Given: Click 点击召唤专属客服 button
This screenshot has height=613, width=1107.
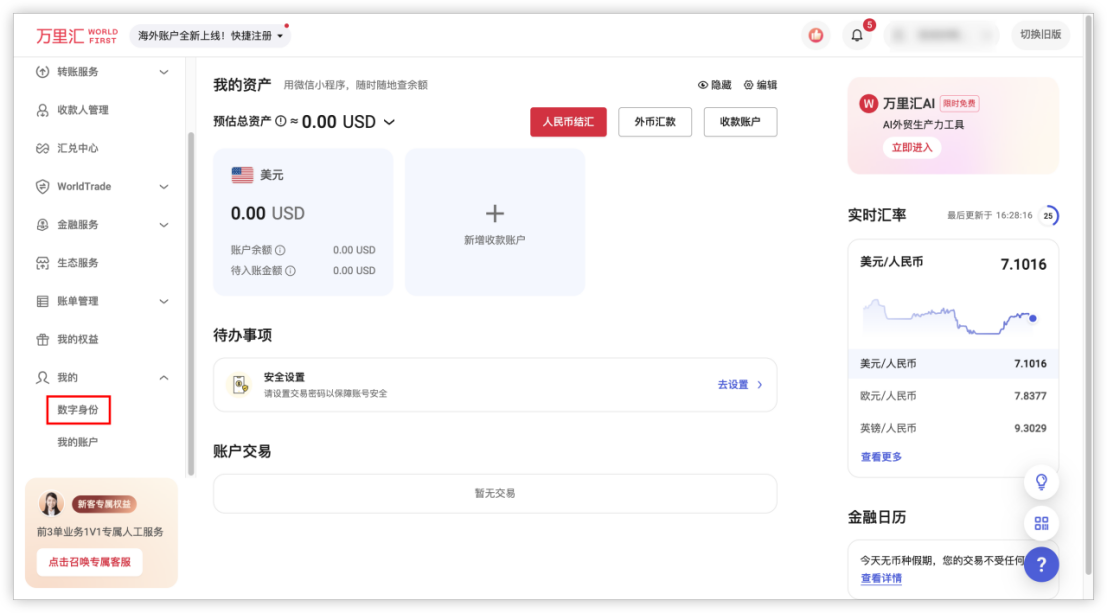Looking at the screenshot, I should (x=90, y=562).
